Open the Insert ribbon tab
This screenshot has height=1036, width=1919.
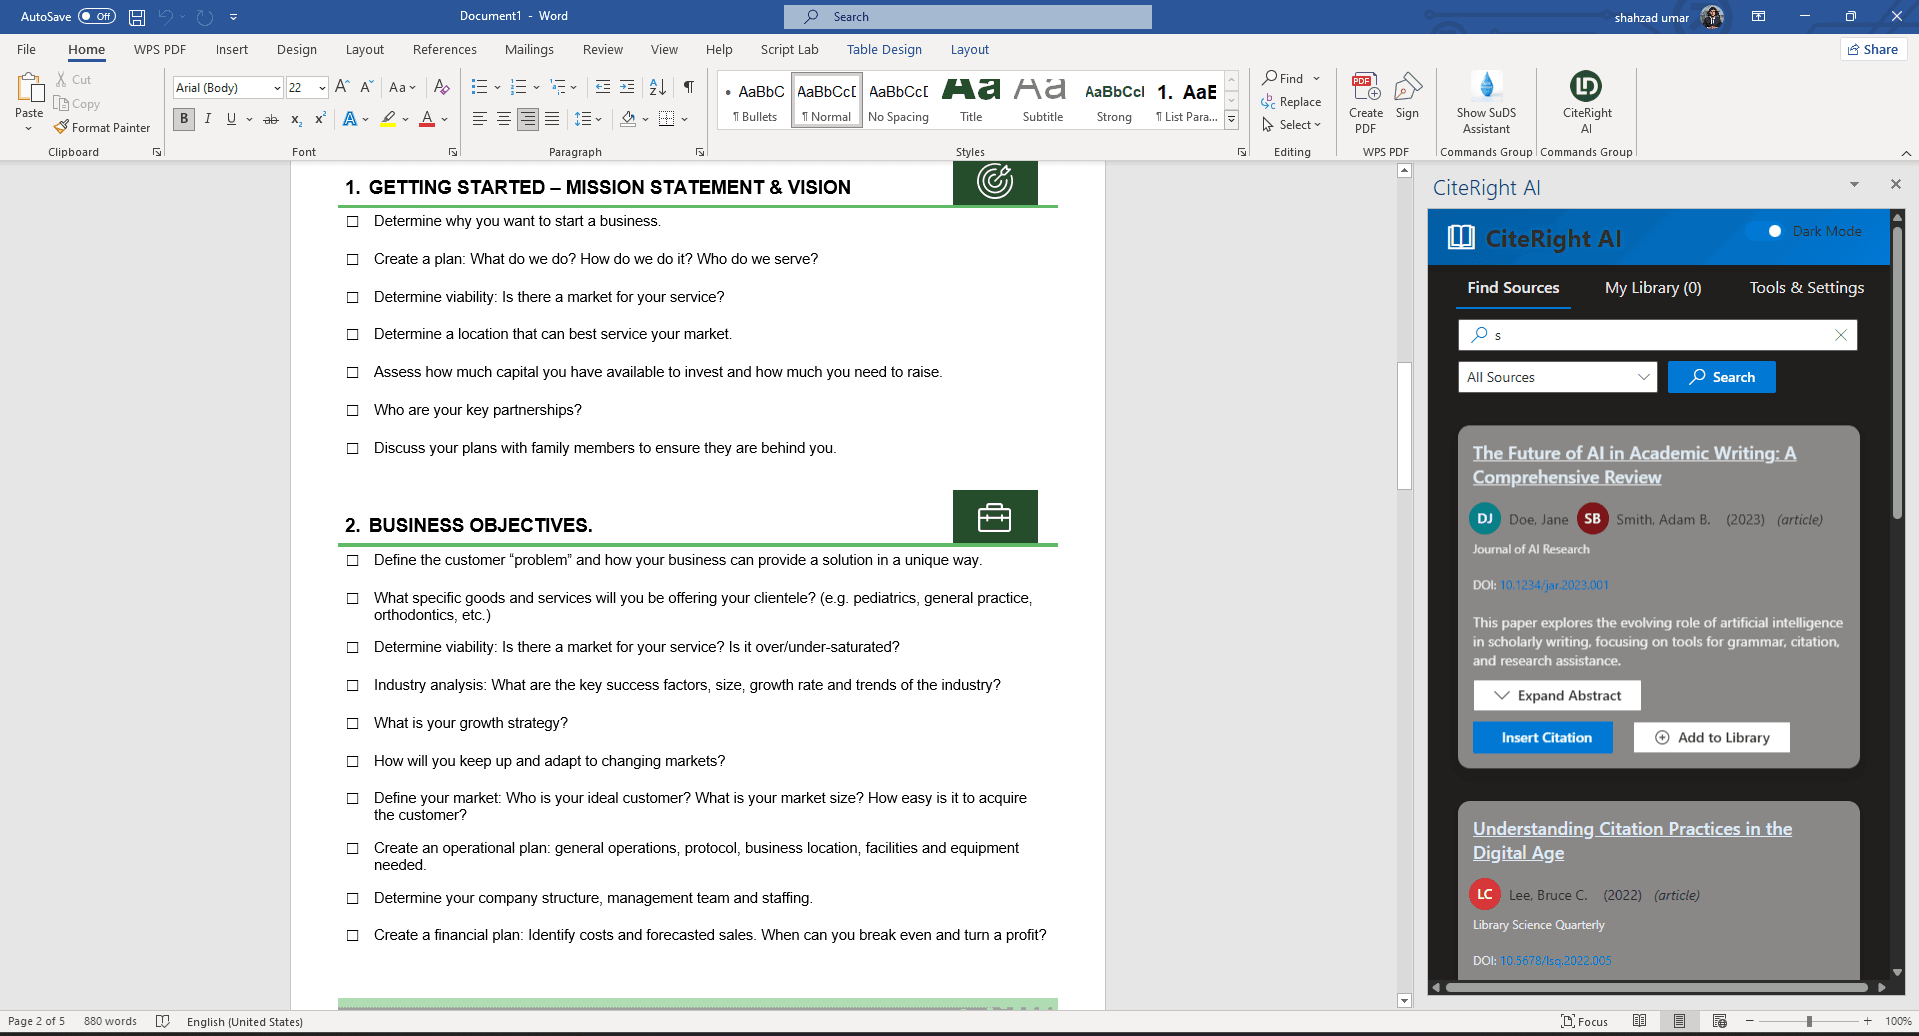coord(231,49)
